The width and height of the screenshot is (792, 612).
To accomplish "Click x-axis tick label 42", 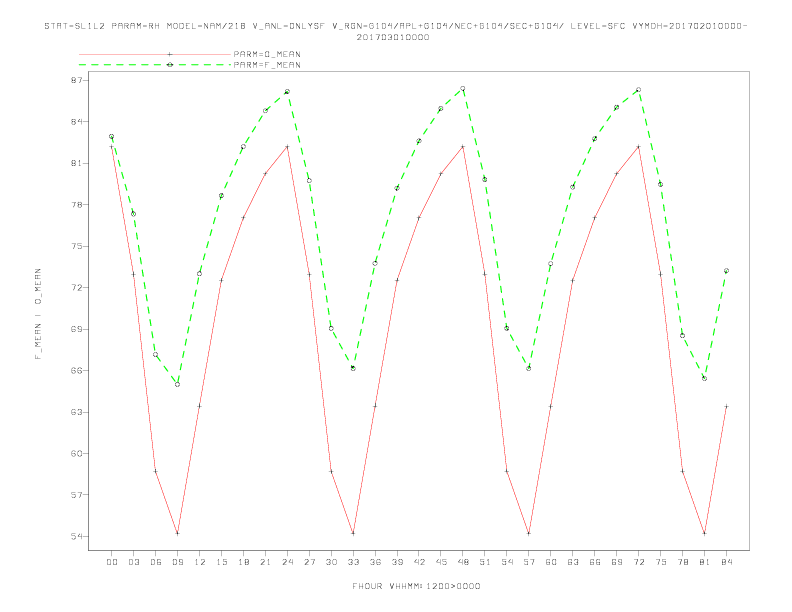I will pyautogui.click(x=419, y=562).
